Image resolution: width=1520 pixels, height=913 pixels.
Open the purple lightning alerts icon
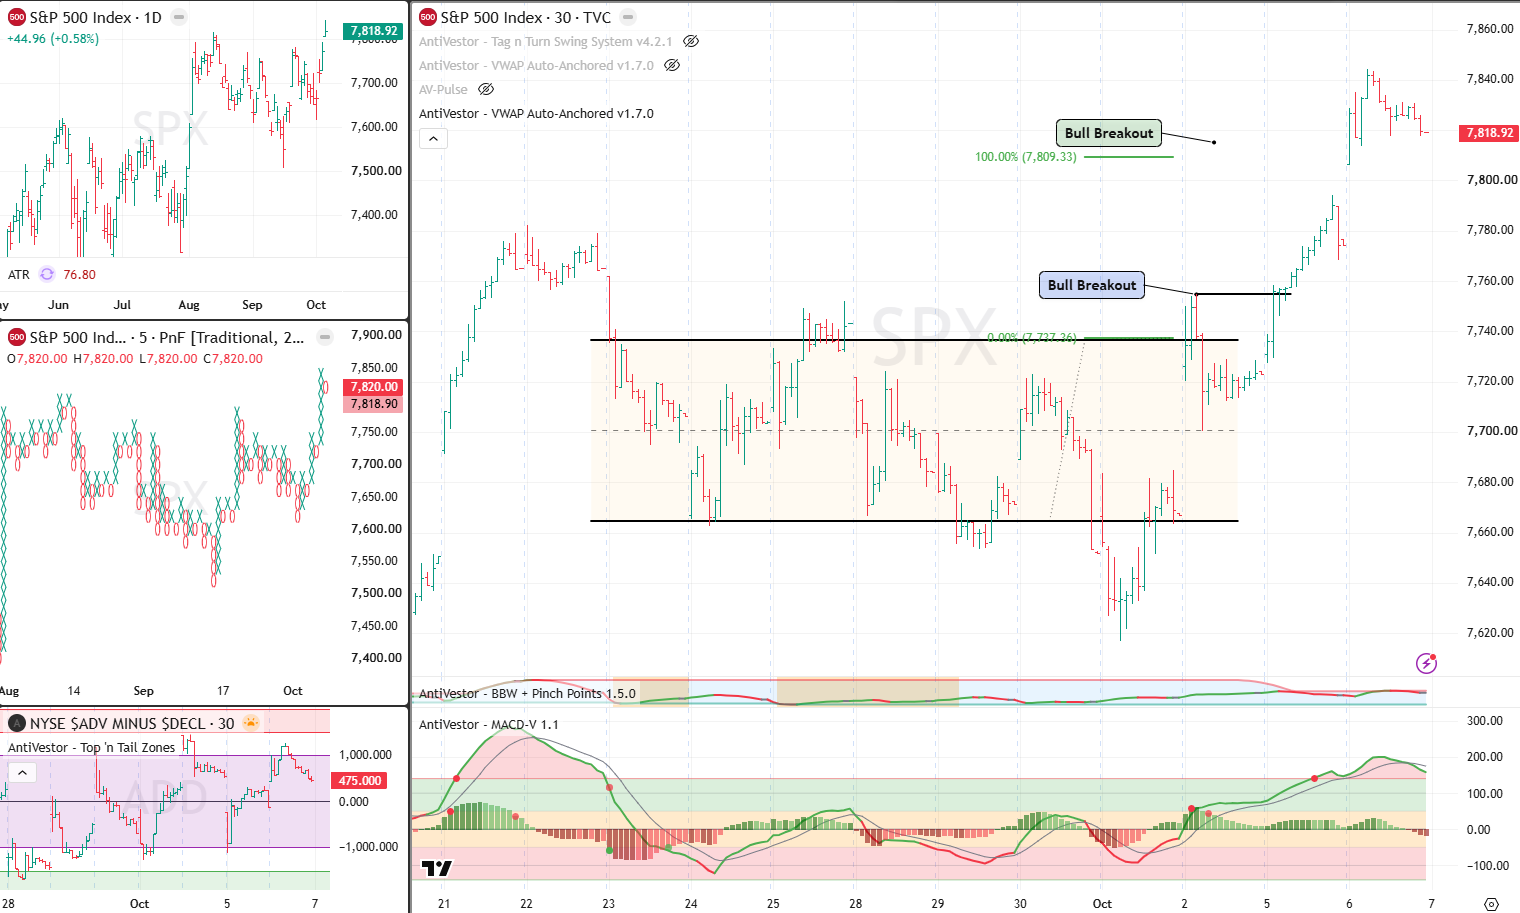pos(1426,663)
